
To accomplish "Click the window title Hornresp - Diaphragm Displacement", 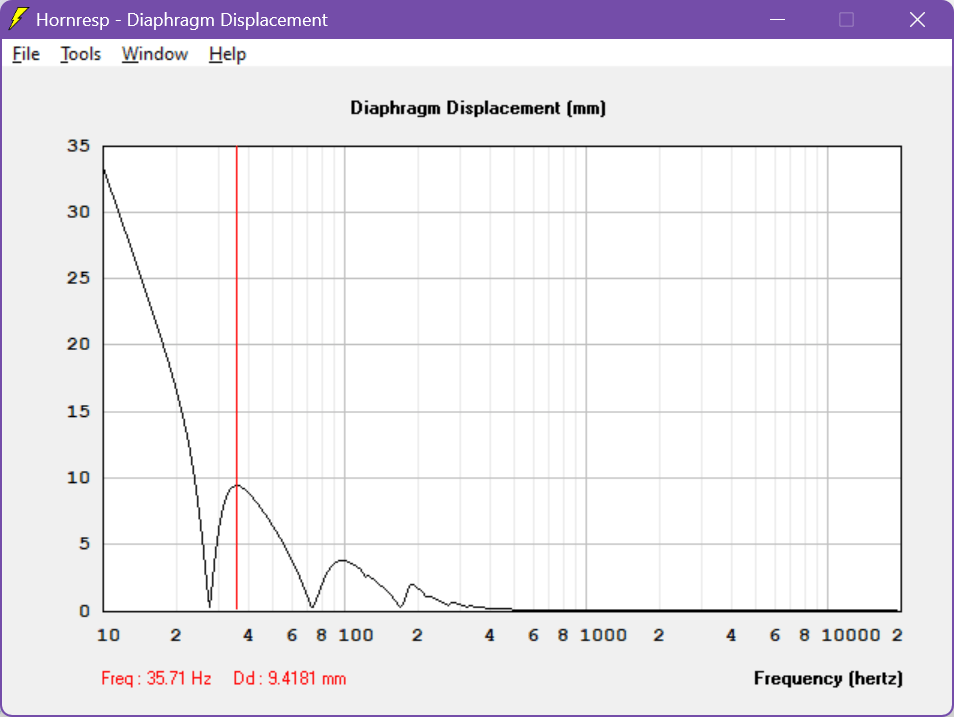I will pyautogui.click(x=181, y=19).
